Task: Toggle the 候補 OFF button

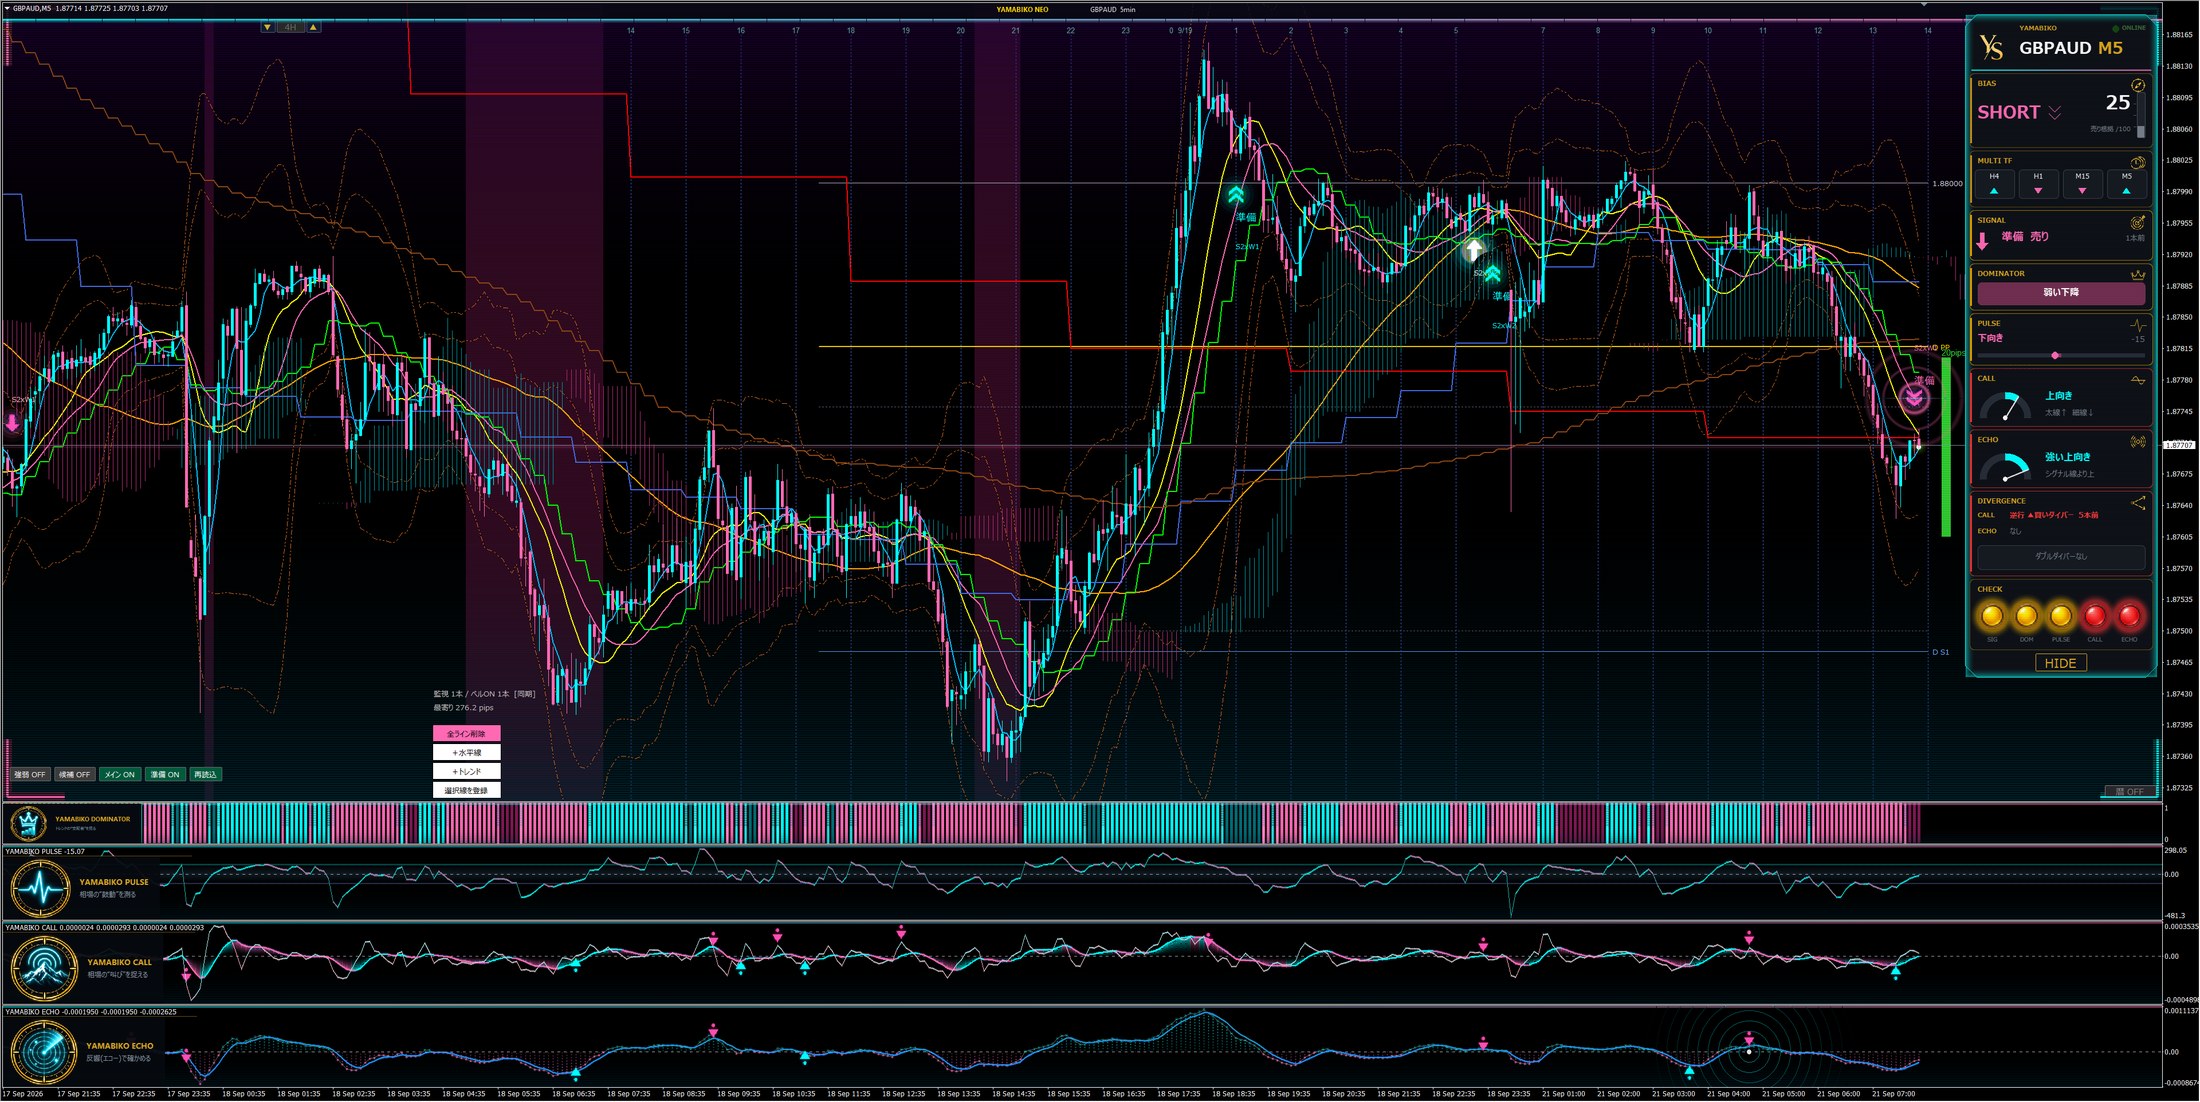Action: [74, 774]
